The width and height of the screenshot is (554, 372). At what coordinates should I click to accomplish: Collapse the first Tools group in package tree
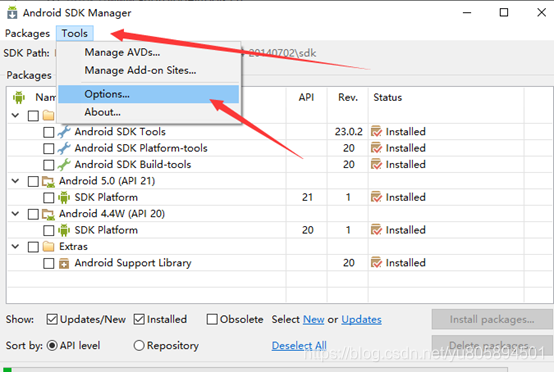[15, 115]
